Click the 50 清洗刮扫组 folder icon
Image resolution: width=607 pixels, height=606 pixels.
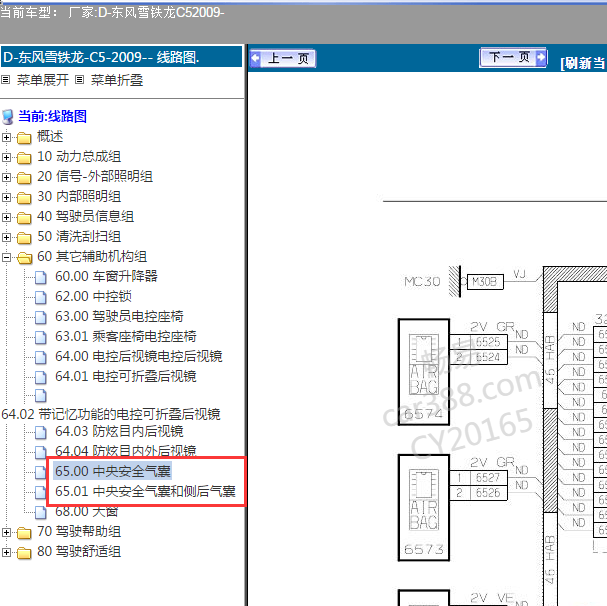click(24, 237)
